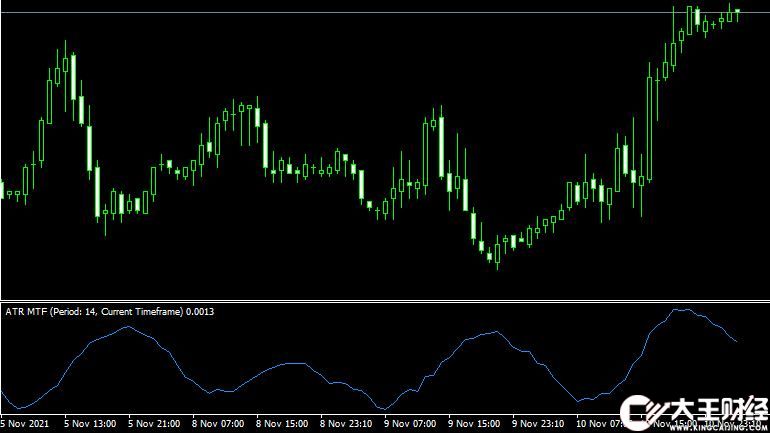Select the 8 Nov 07:00 time label
The height and width of the screenshot is (433, 770).
pyautogui.click(x=218, y=423)
